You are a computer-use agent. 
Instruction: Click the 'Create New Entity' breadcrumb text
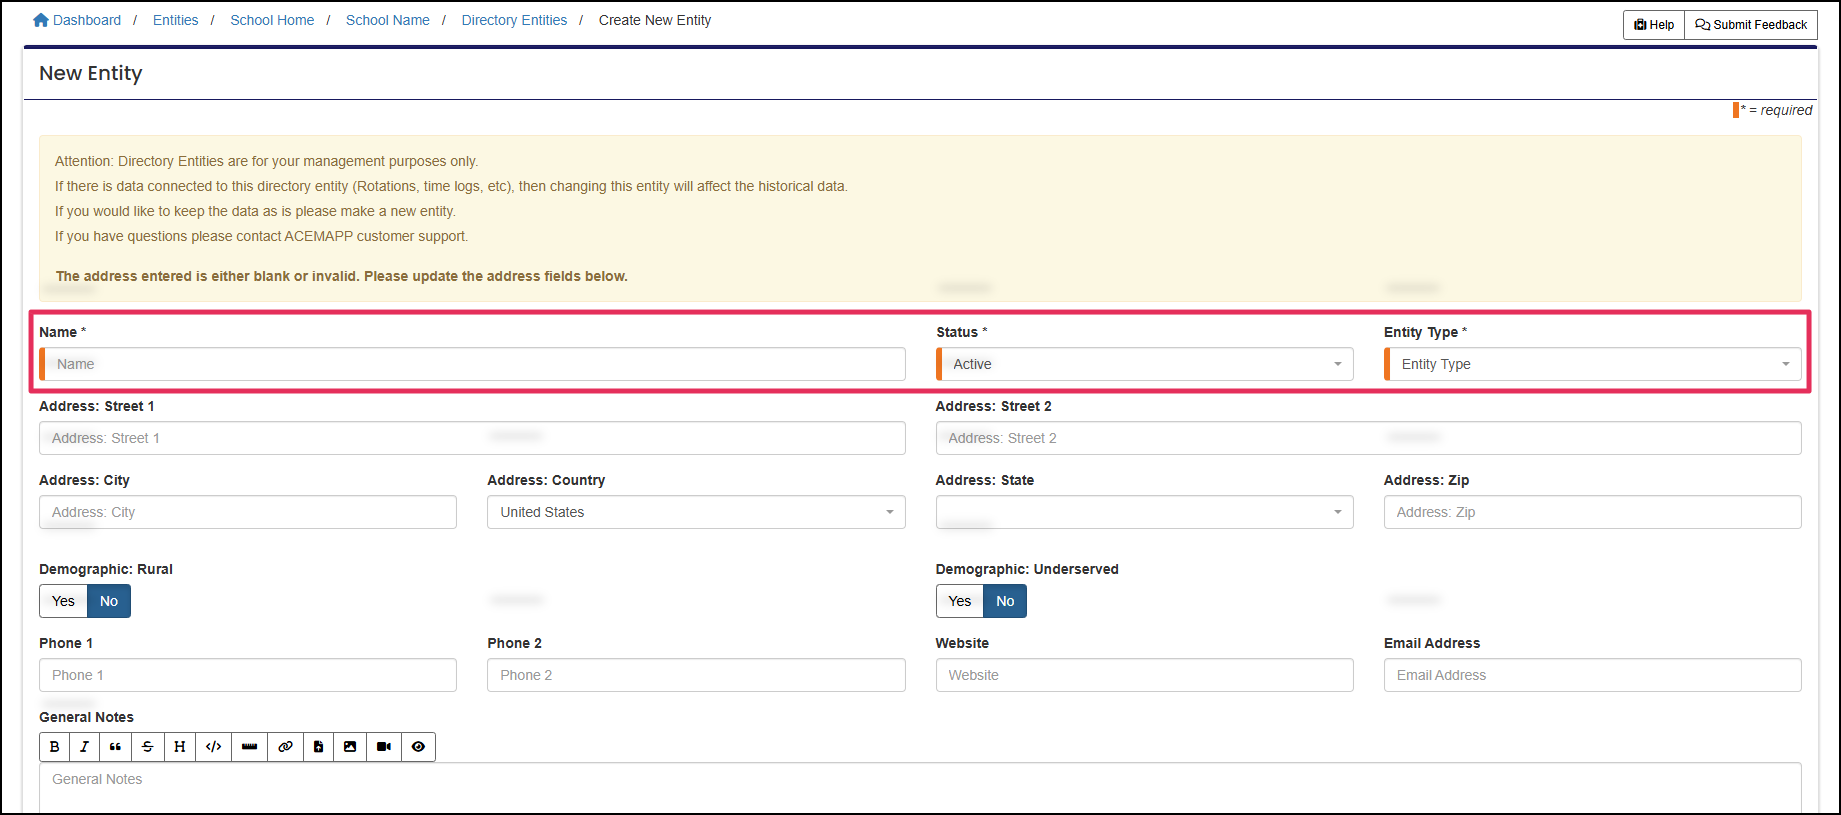[655, 20]
